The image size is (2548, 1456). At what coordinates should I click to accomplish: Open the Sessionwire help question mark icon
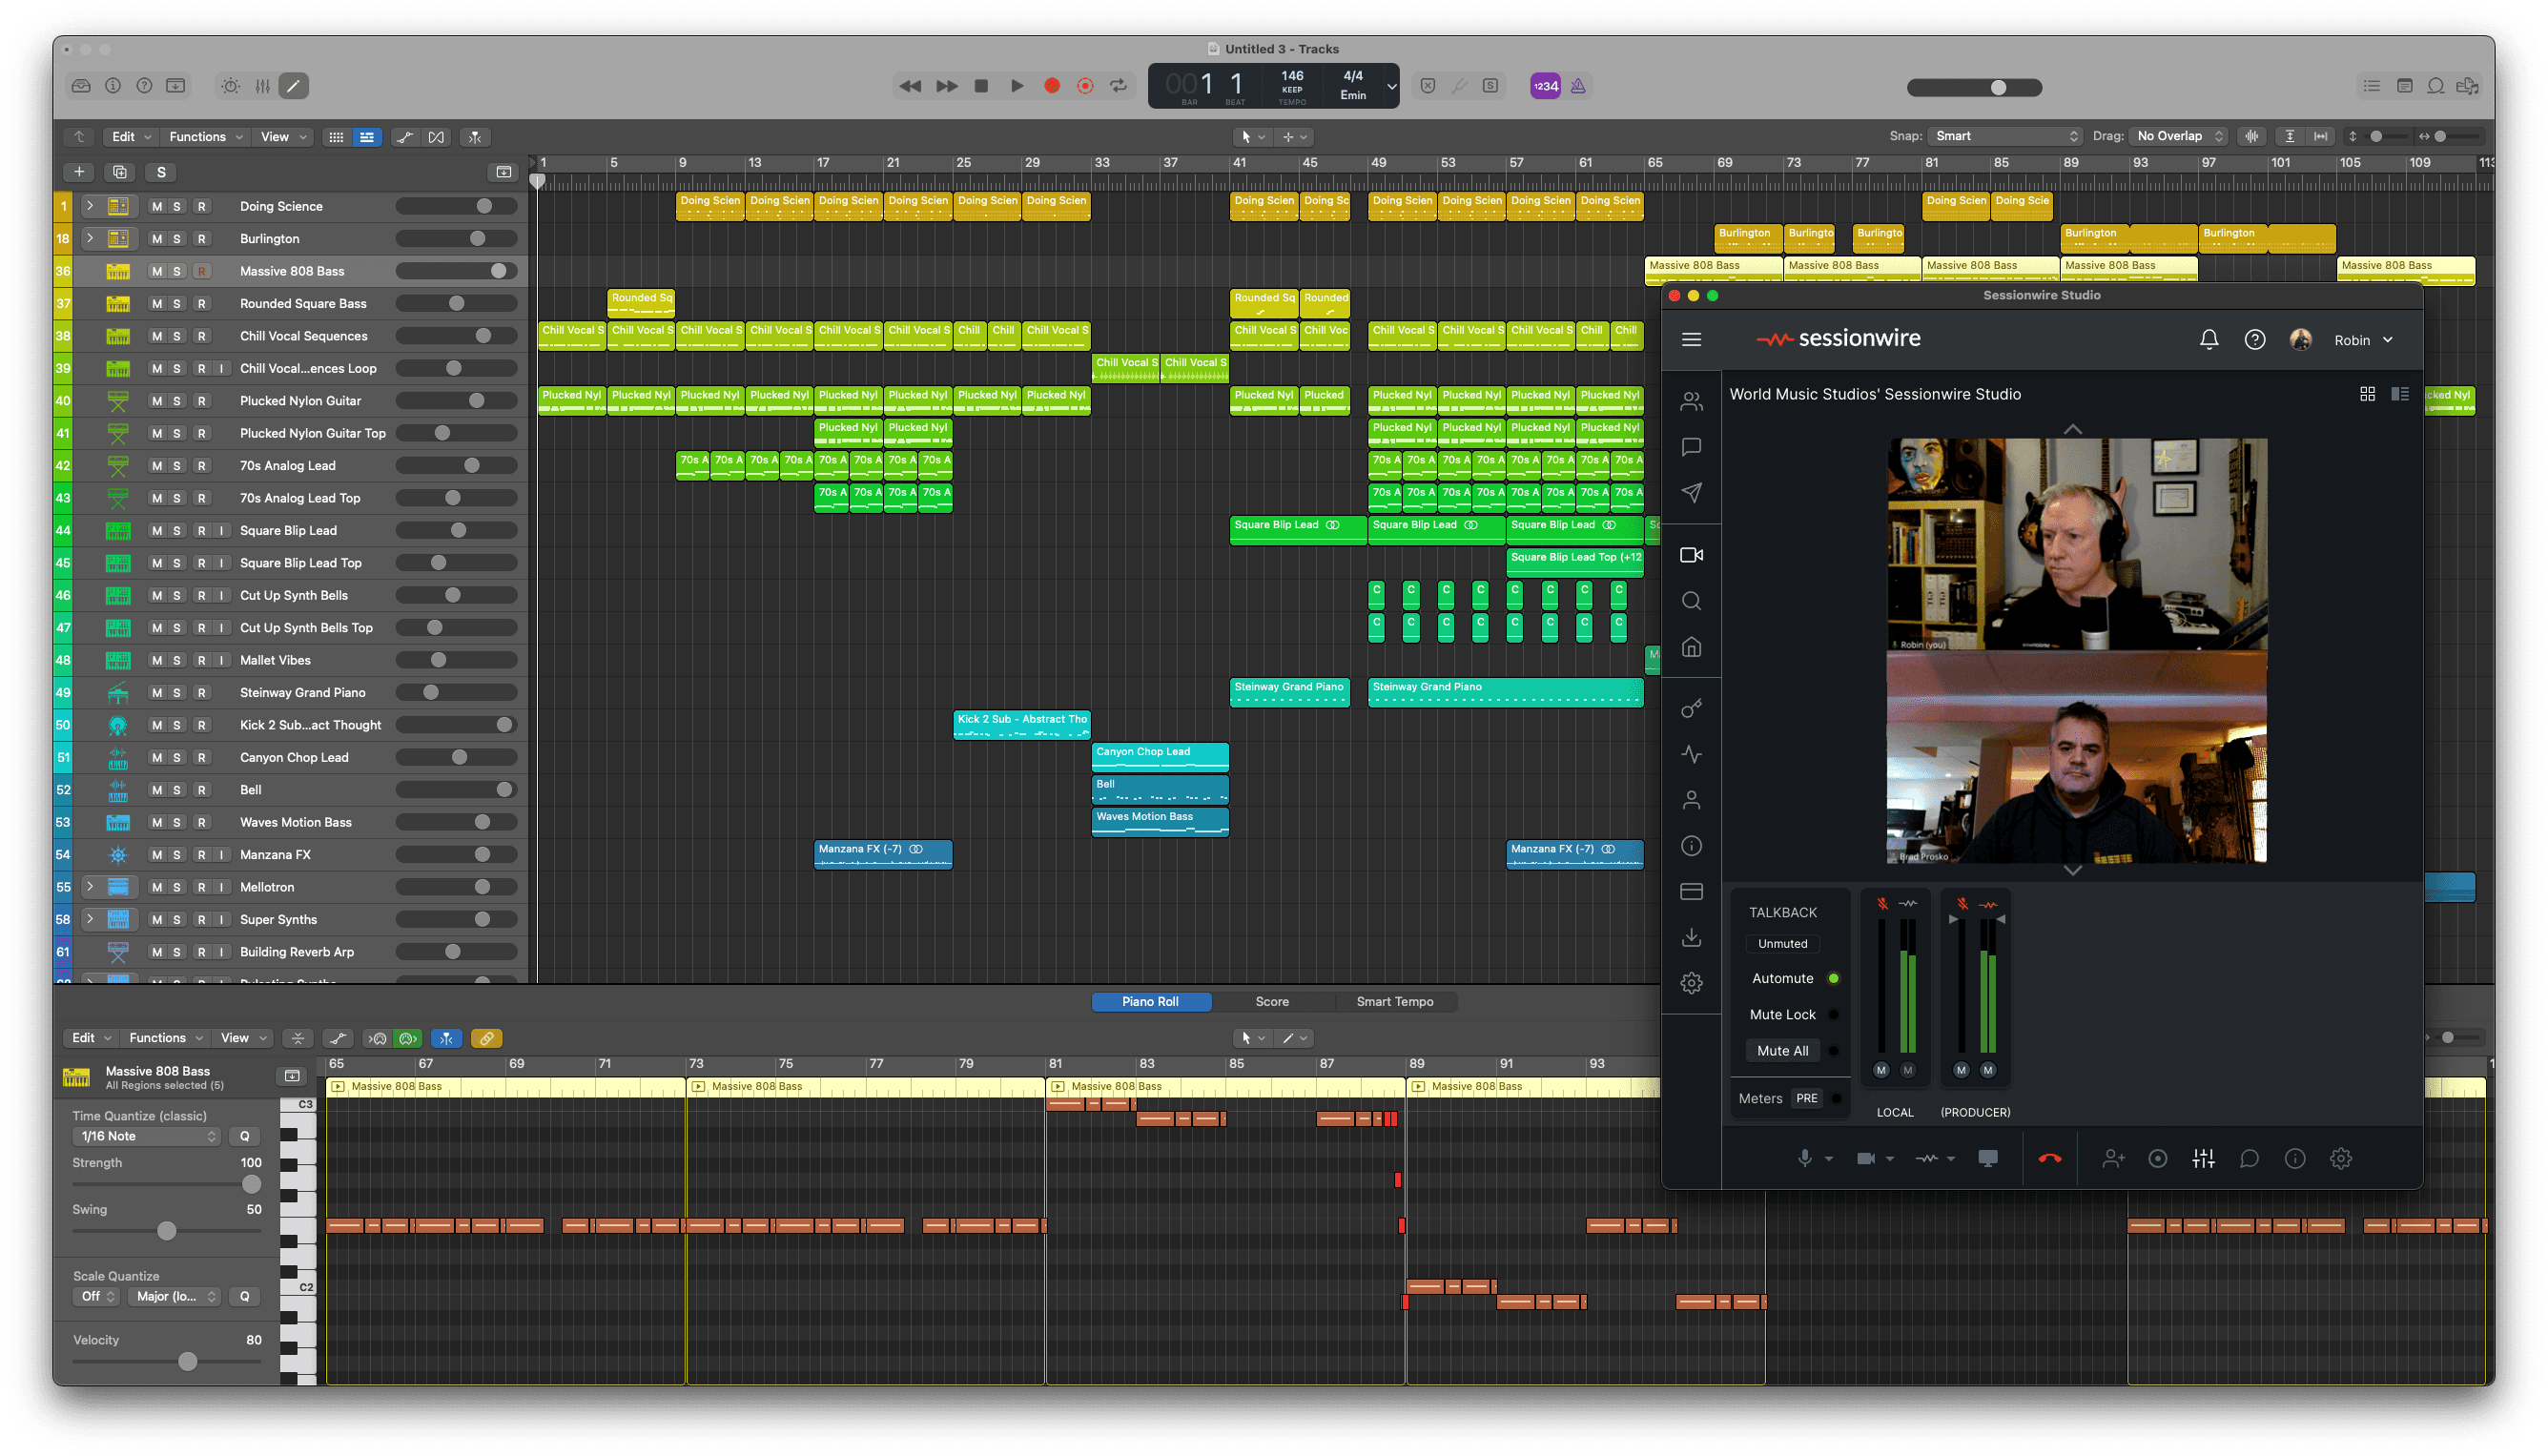coord(2254,340)
